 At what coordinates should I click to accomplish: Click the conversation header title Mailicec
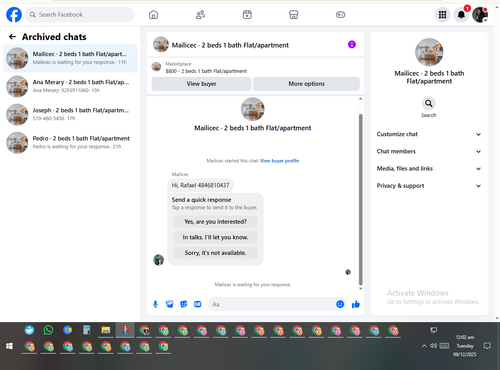click(230, 45)
